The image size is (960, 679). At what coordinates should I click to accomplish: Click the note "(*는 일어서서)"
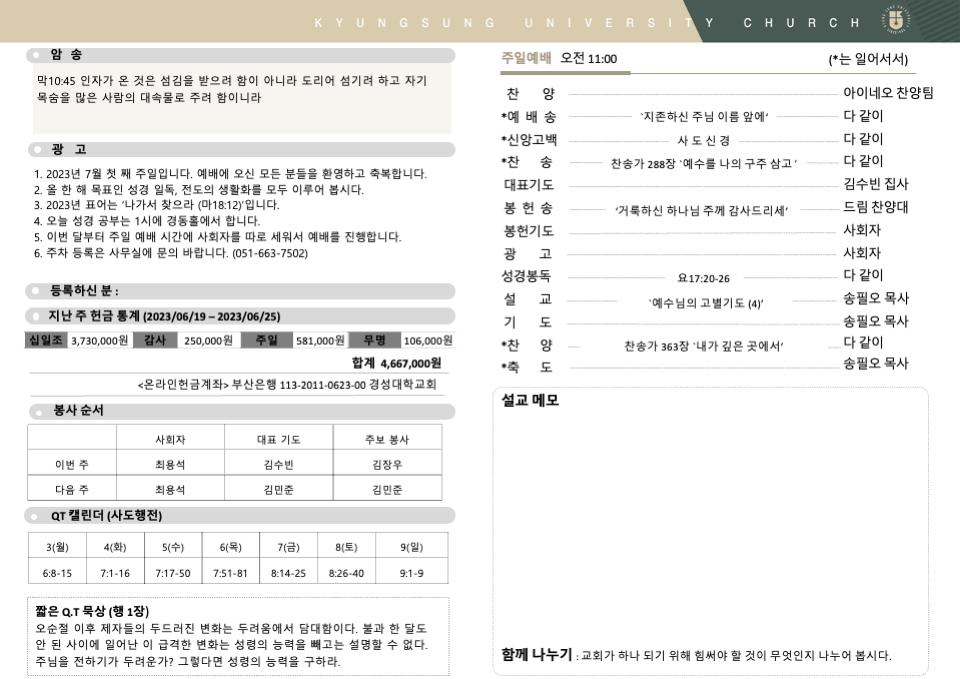868,59
